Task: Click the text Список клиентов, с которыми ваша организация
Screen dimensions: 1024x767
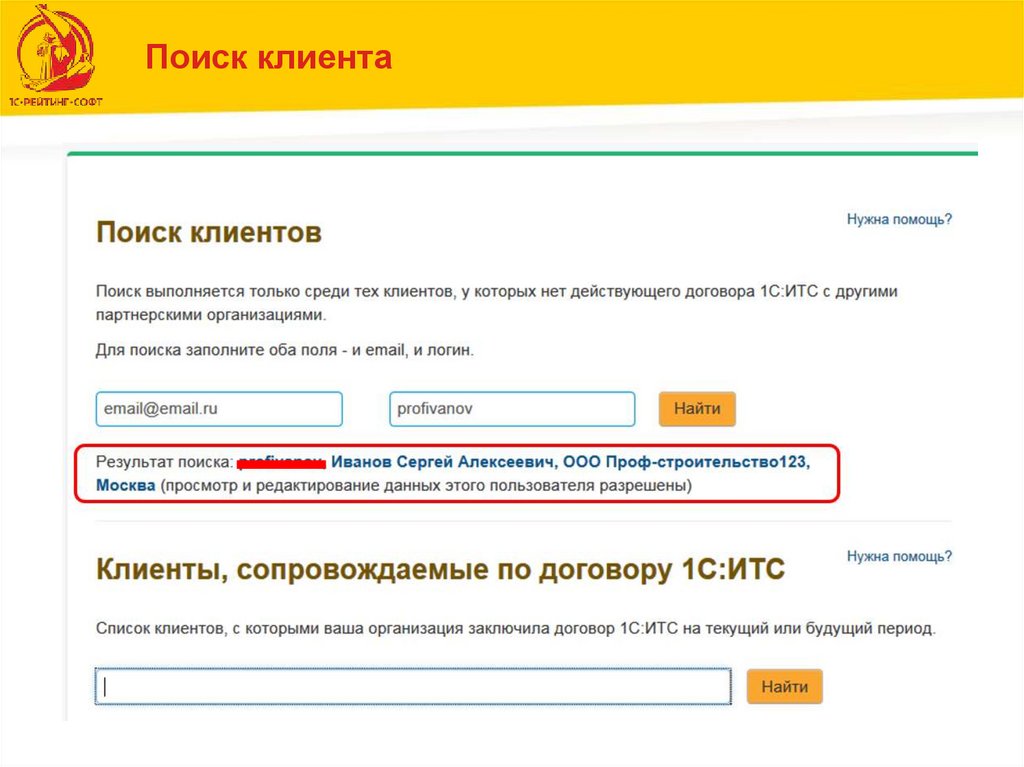Action: [515, 628]
